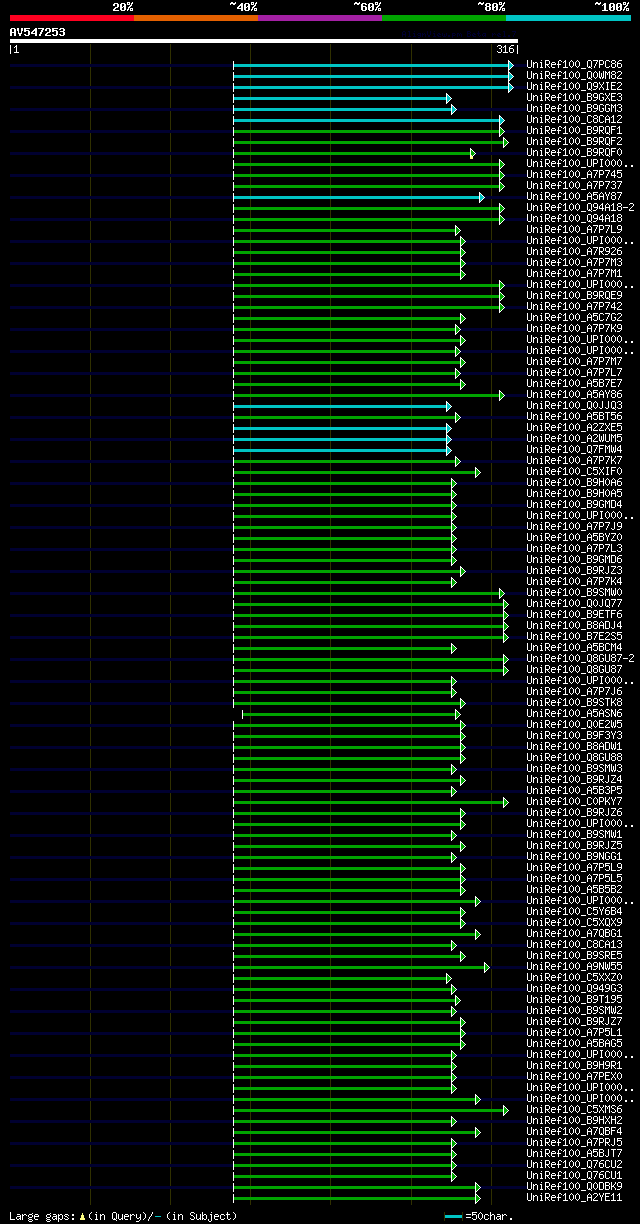Open hit UniRef100_B9GXE3
This screenshot has width=640, height=1224.
574,97
